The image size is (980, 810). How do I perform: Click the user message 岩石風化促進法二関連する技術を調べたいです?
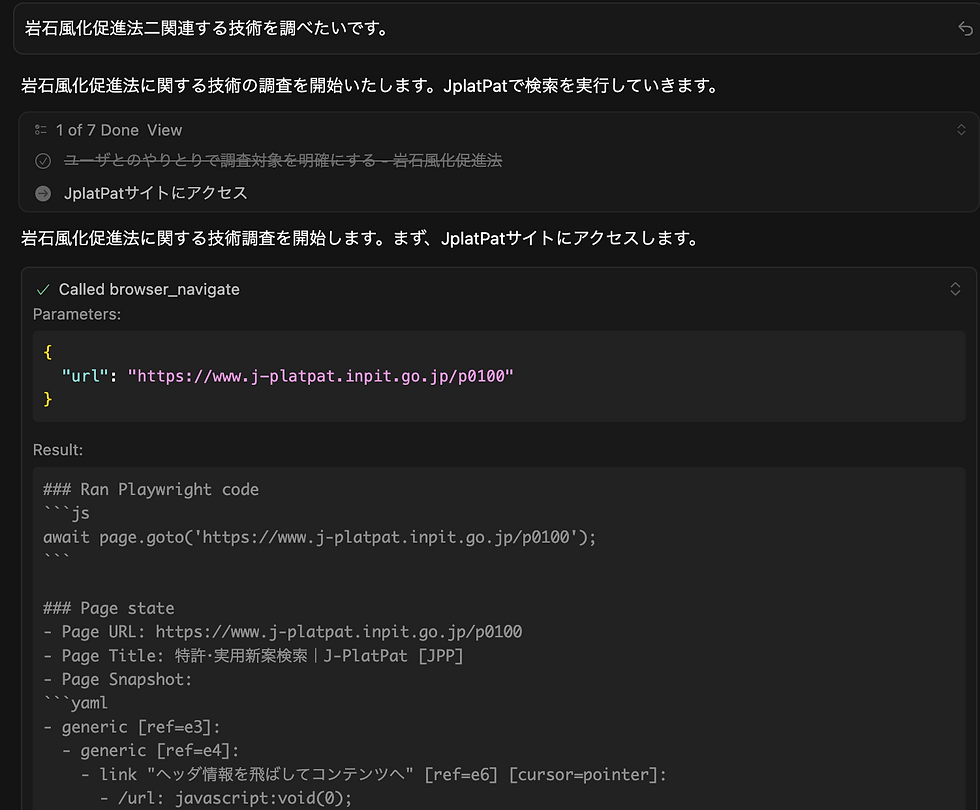[207, 28]
